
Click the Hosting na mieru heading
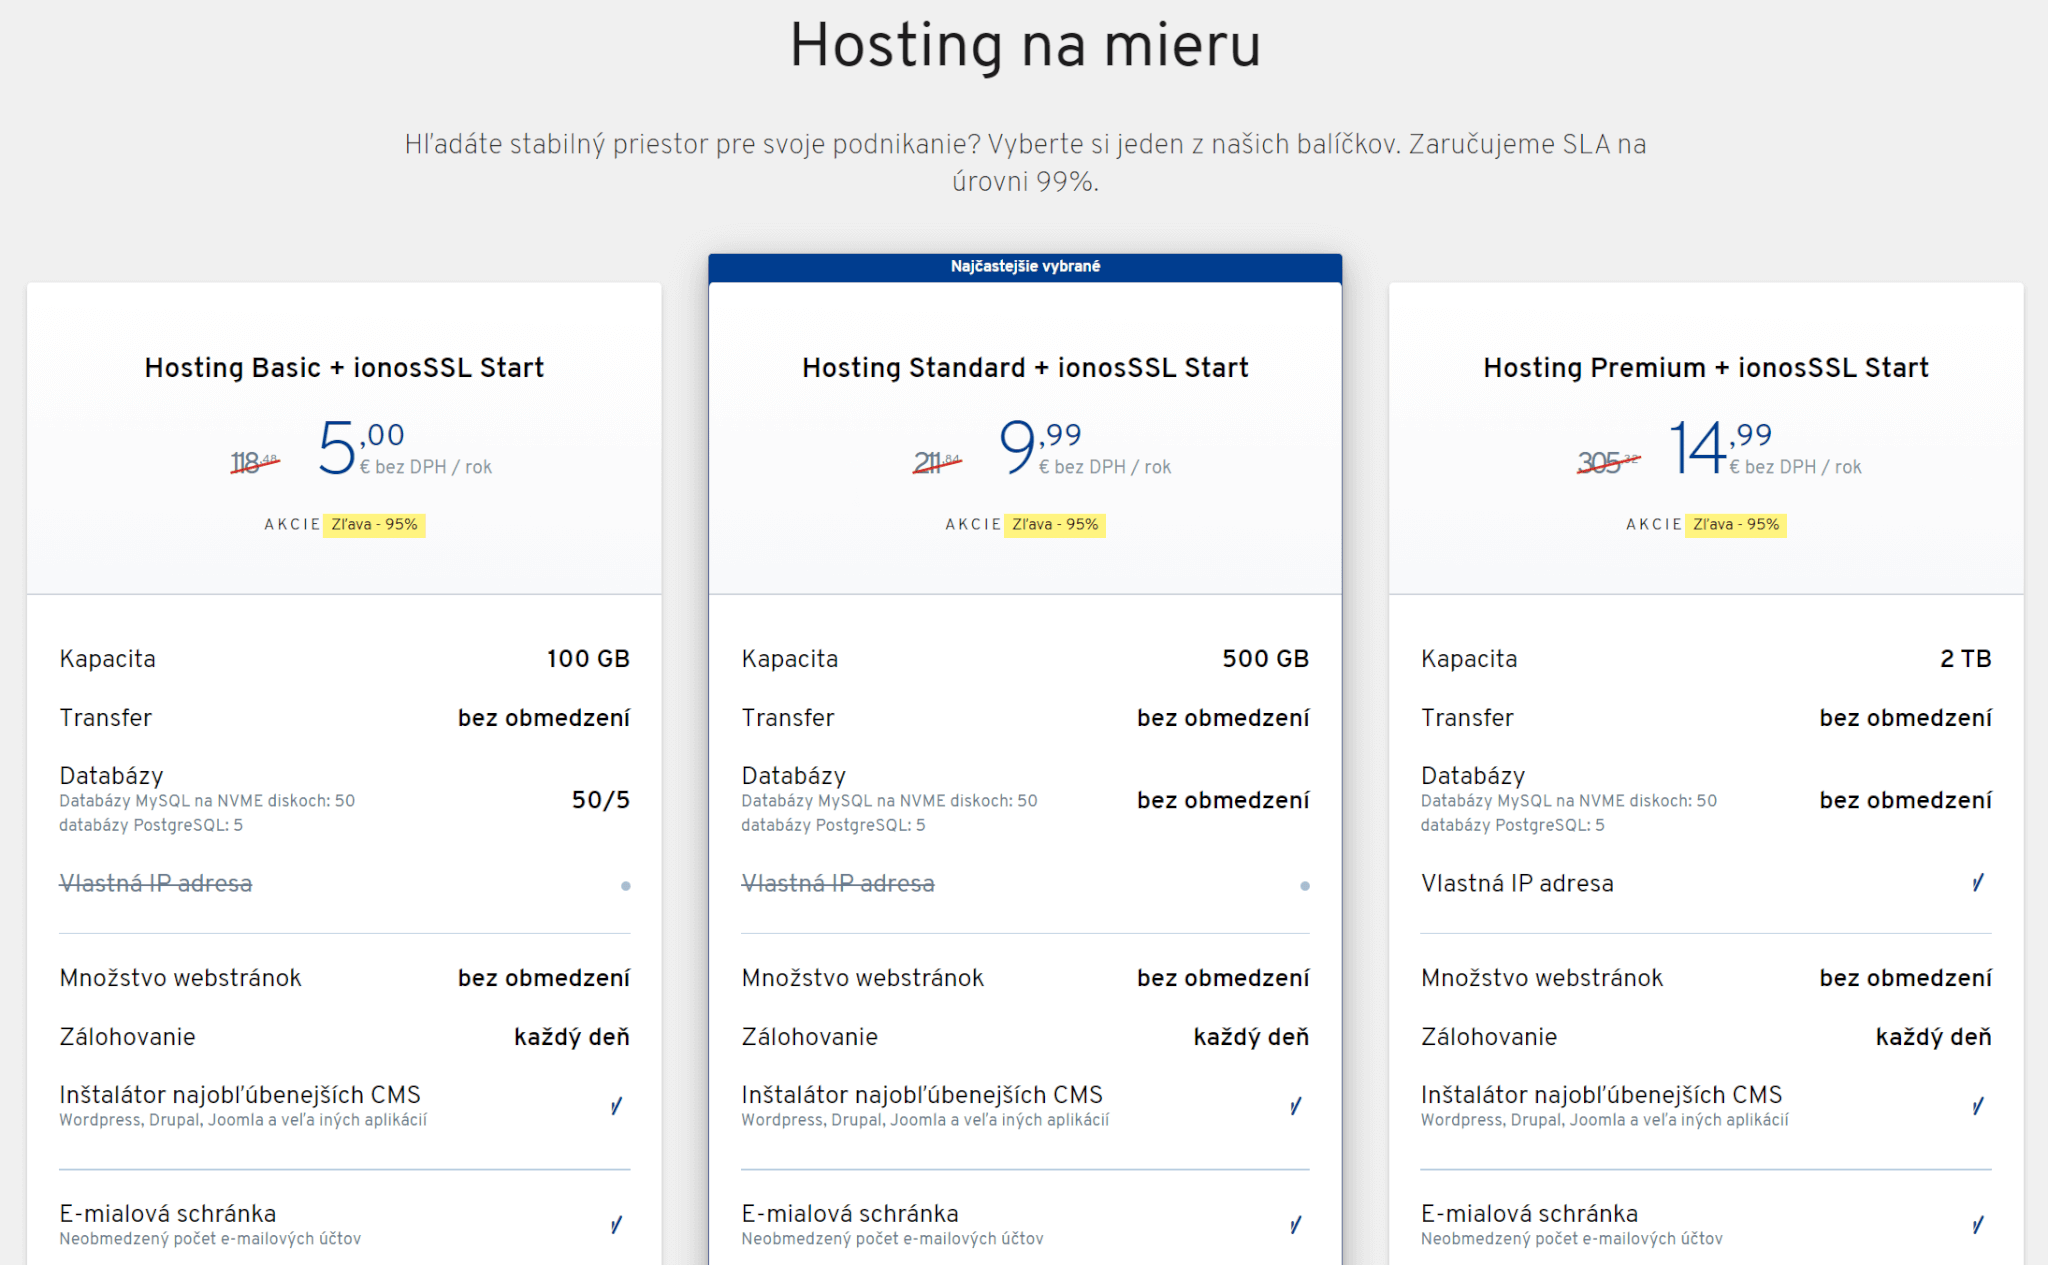pos(1025,46)
